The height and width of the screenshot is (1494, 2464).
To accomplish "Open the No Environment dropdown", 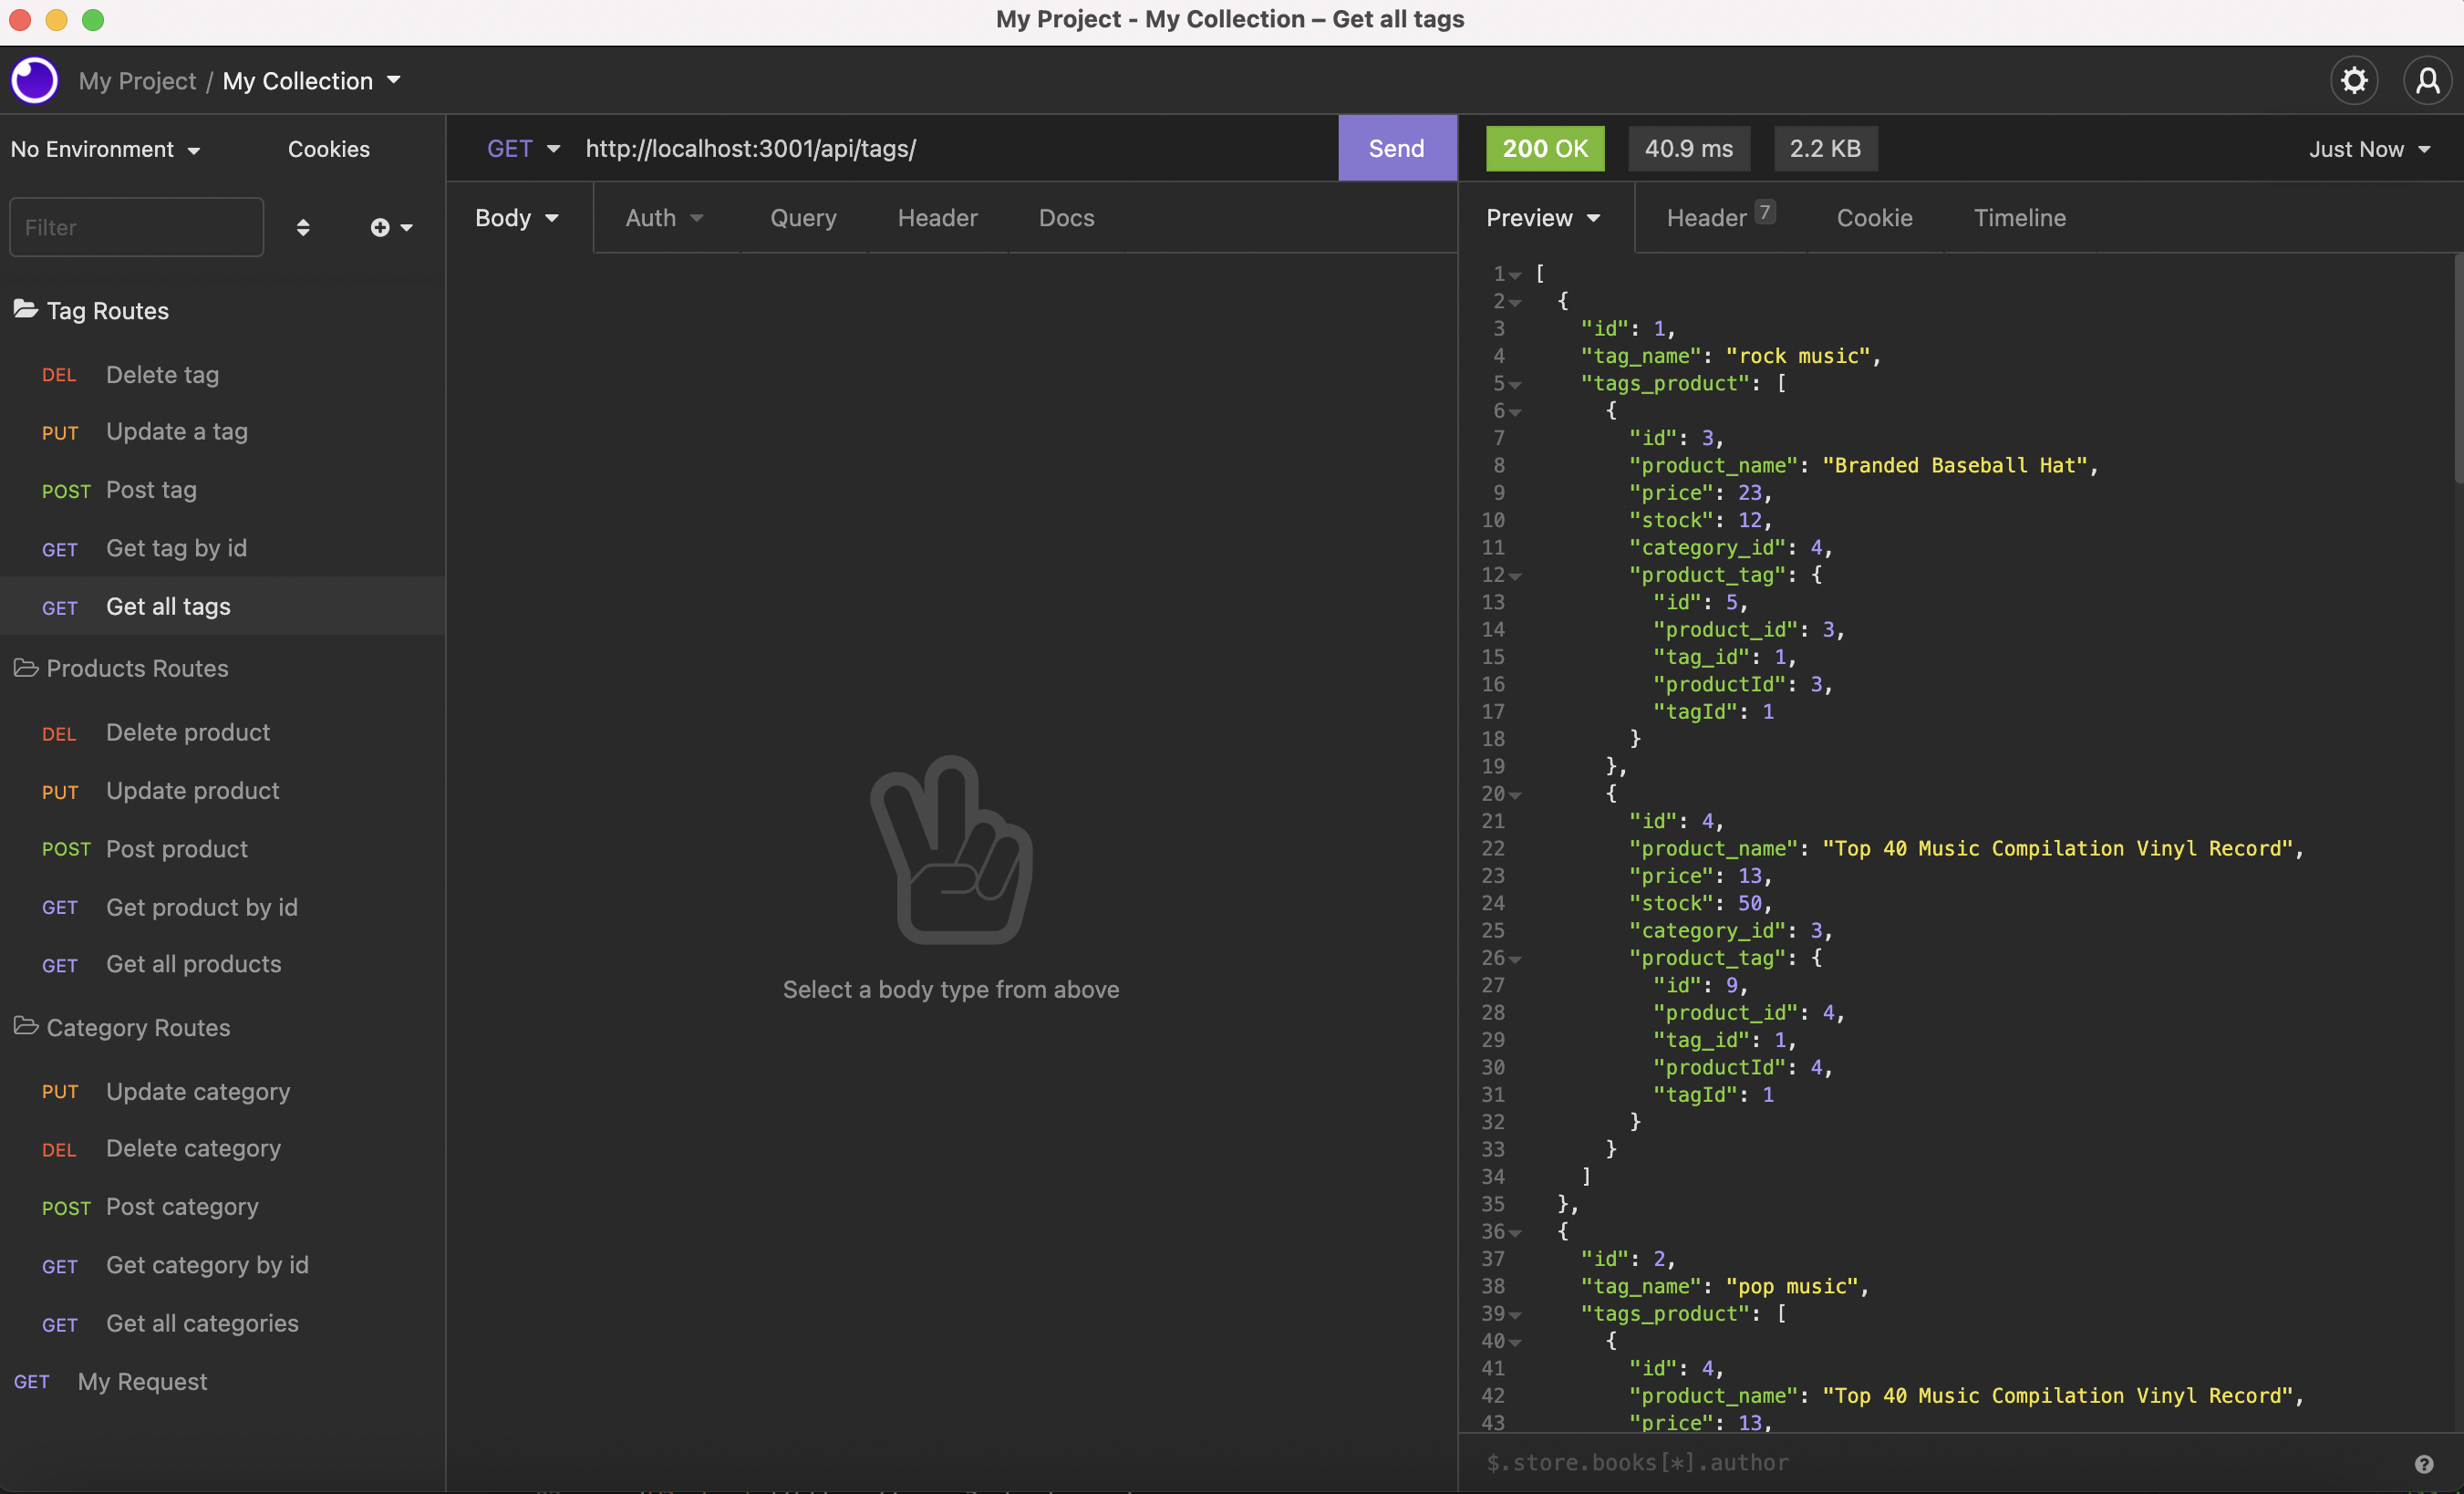I will coord(105,149).
